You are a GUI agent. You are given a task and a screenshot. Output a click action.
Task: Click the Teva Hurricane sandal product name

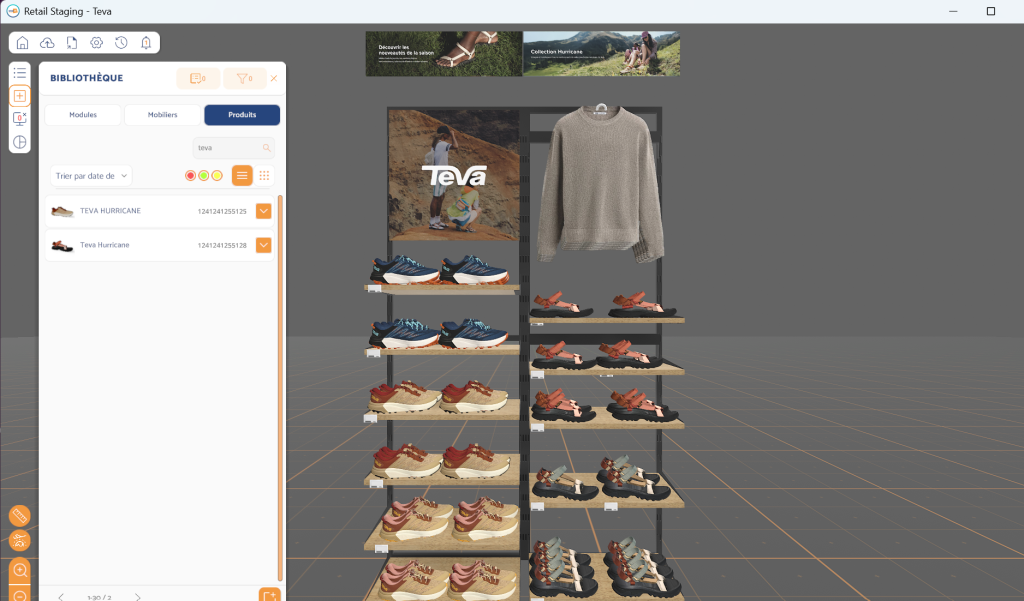pyautogui.click(x=104, y=245)
